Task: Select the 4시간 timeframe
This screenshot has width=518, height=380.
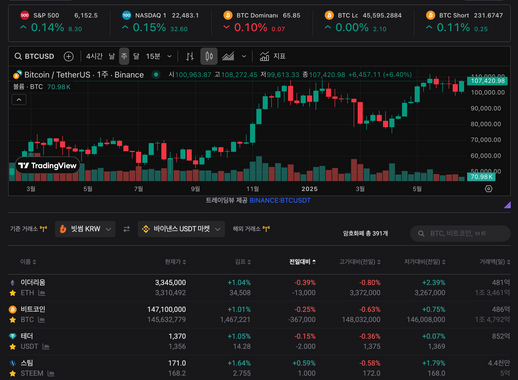Action: click(x=94, y=56)
